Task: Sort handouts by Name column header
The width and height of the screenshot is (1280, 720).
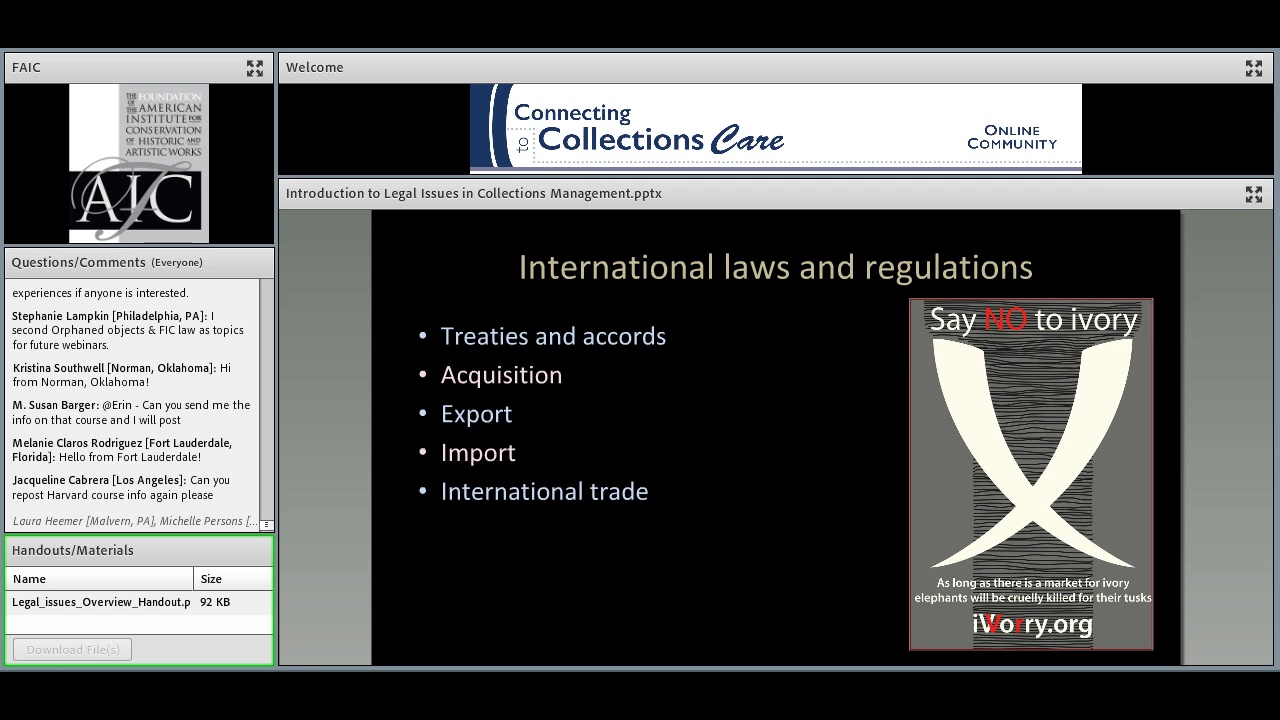Action: tap(100, 579)
